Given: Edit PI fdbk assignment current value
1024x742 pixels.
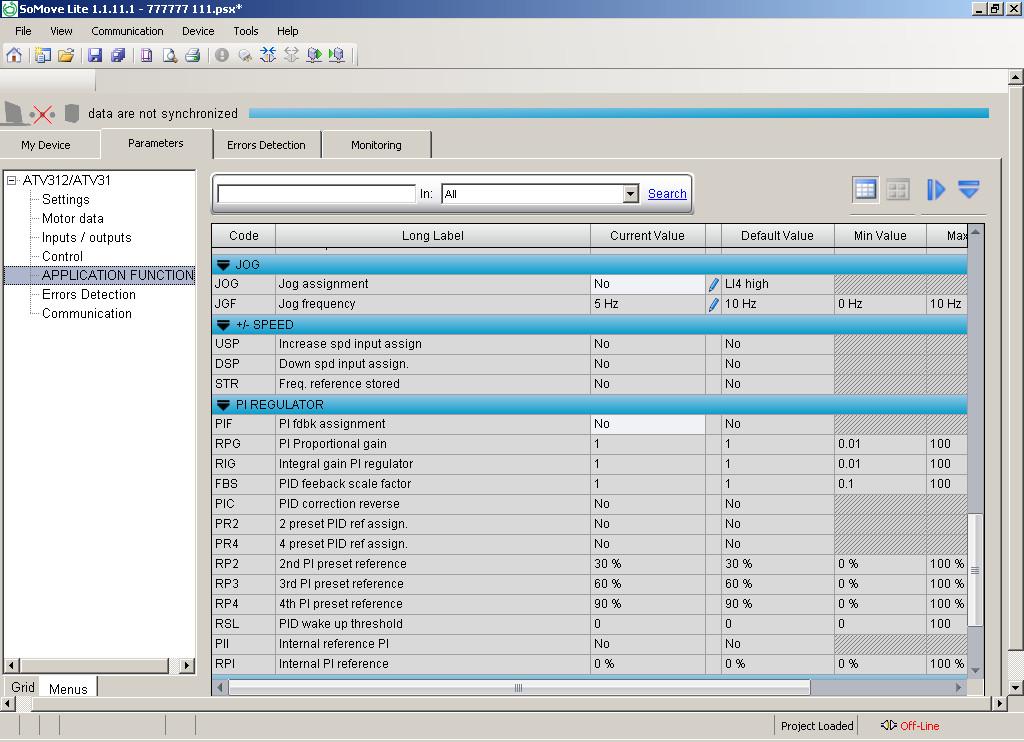Looking at the screenshot, I should (x=647, y=424).
